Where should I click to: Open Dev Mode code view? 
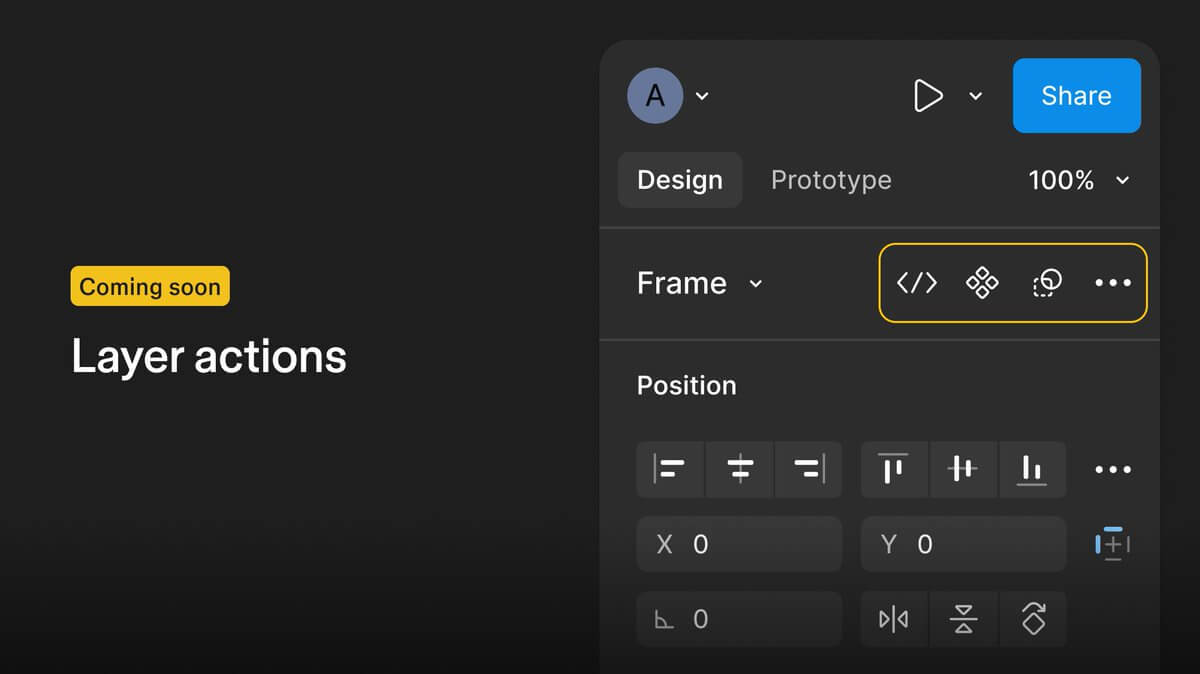tap(915, 283)
